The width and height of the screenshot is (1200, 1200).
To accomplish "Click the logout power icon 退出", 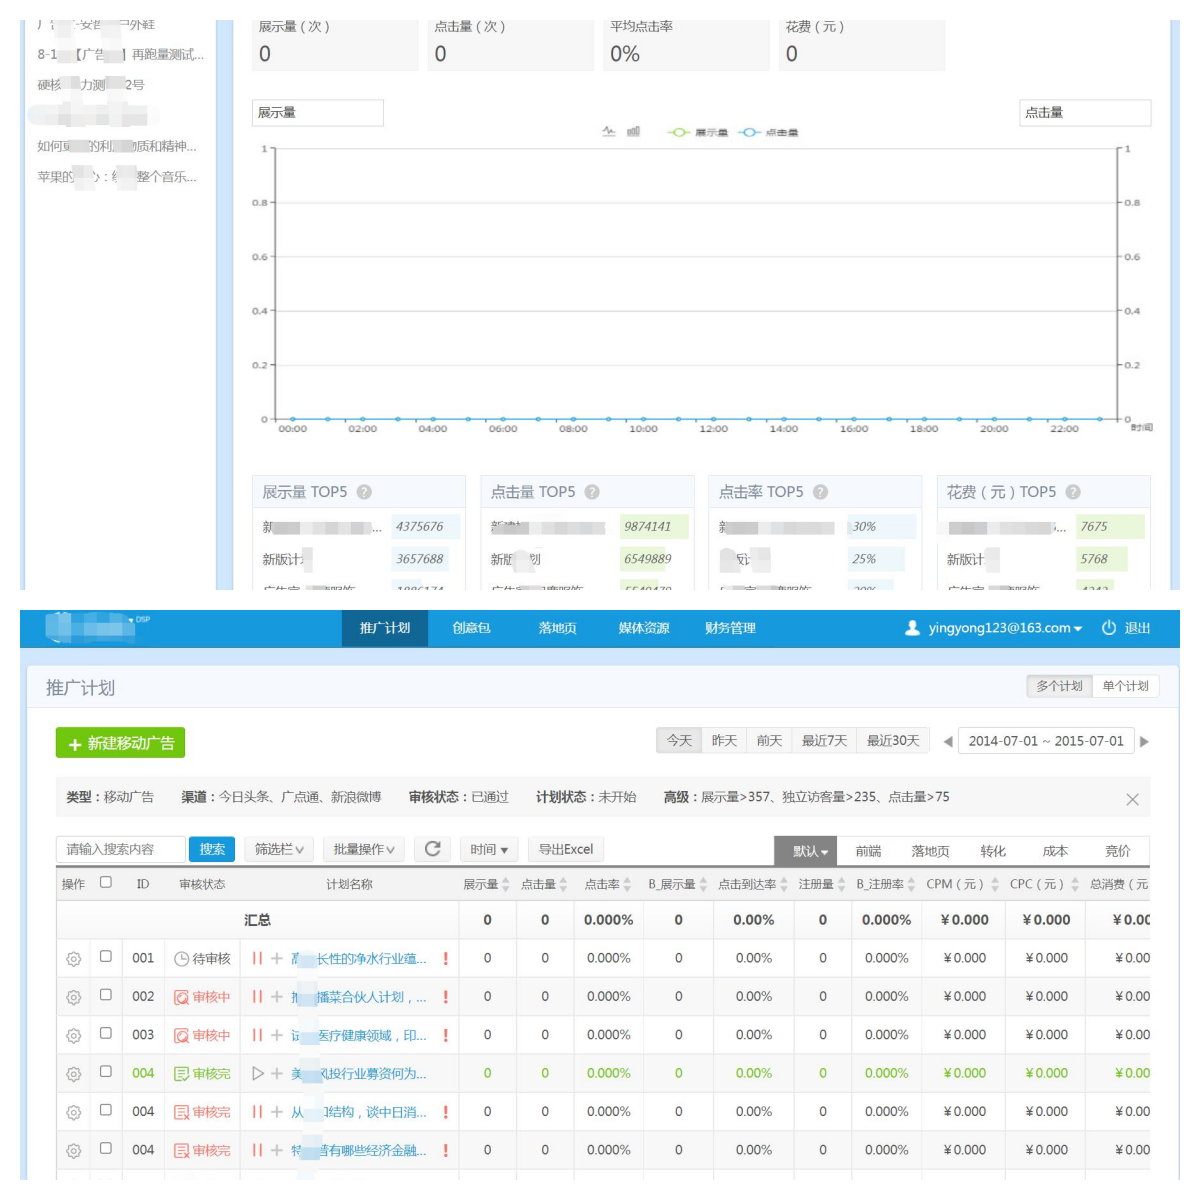I will (1108, 628).
